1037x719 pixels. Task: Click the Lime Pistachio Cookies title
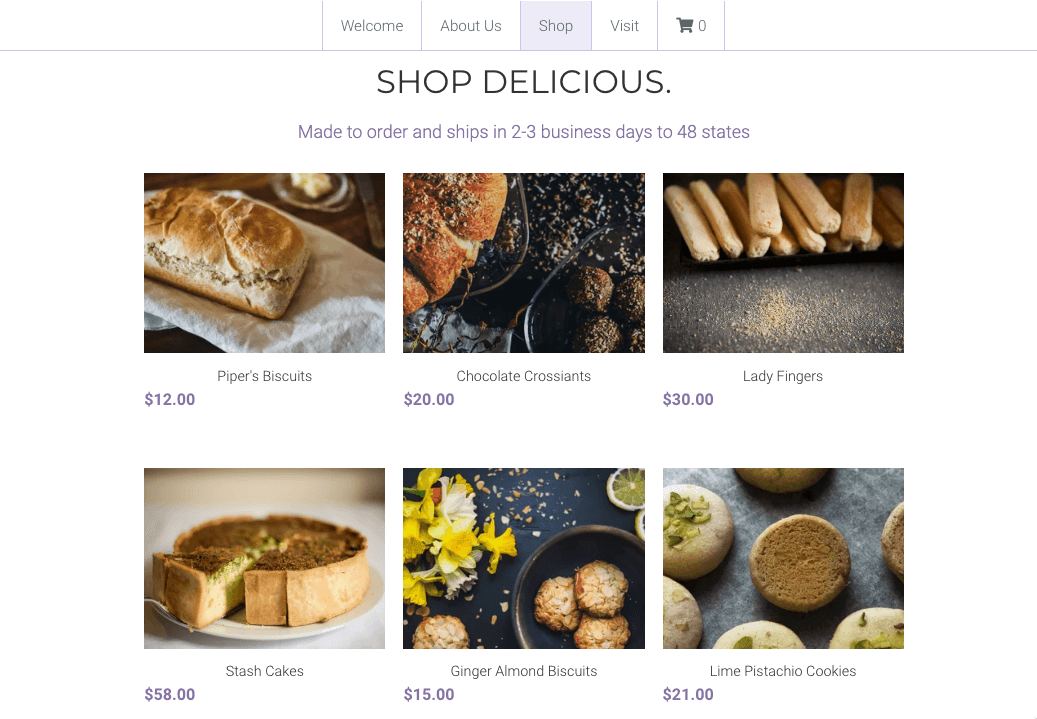(783, 672)
